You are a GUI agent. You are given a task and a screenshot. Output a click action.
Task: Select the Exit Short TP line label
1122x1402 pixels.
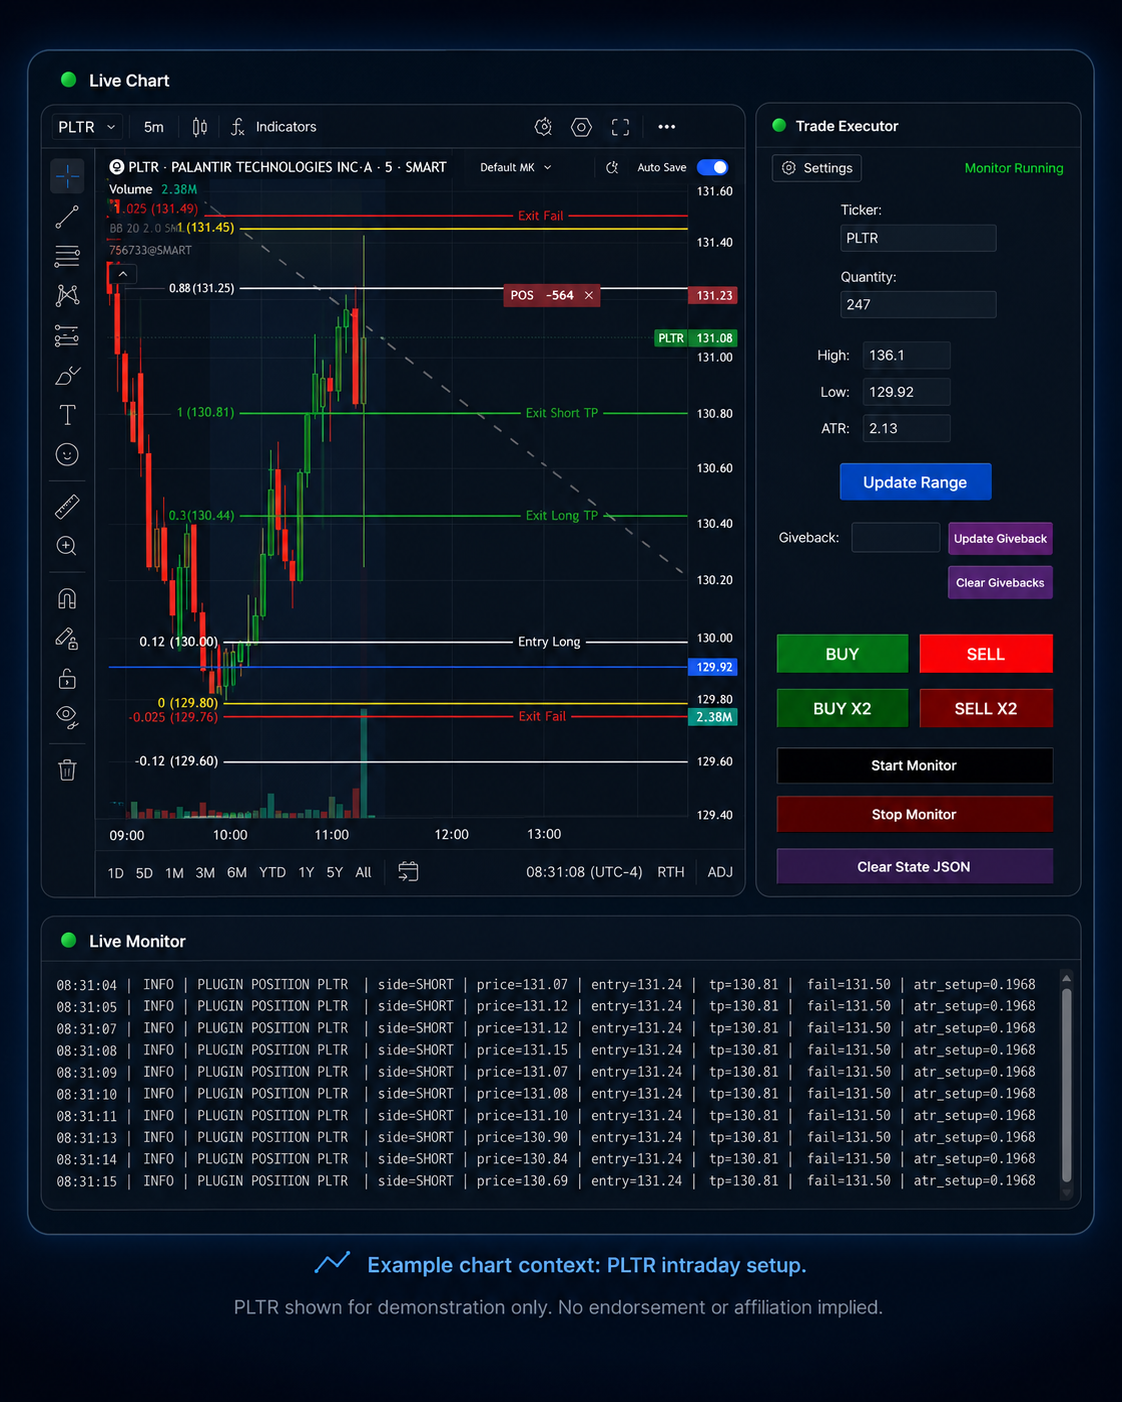(562, 413)
